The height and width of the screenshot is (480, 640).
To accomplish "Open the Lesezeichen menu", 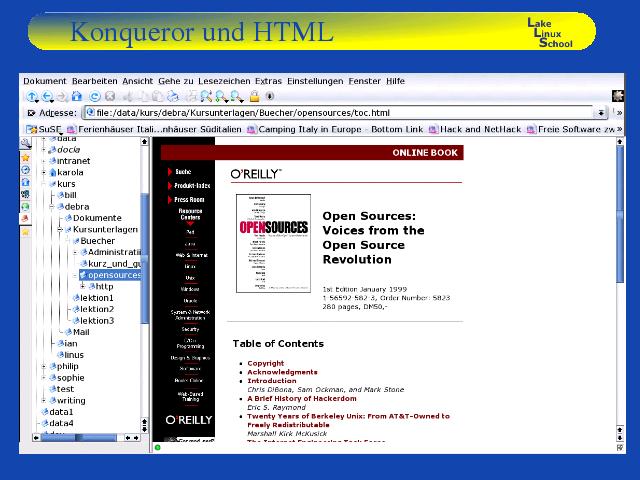I will pos(224,81).
